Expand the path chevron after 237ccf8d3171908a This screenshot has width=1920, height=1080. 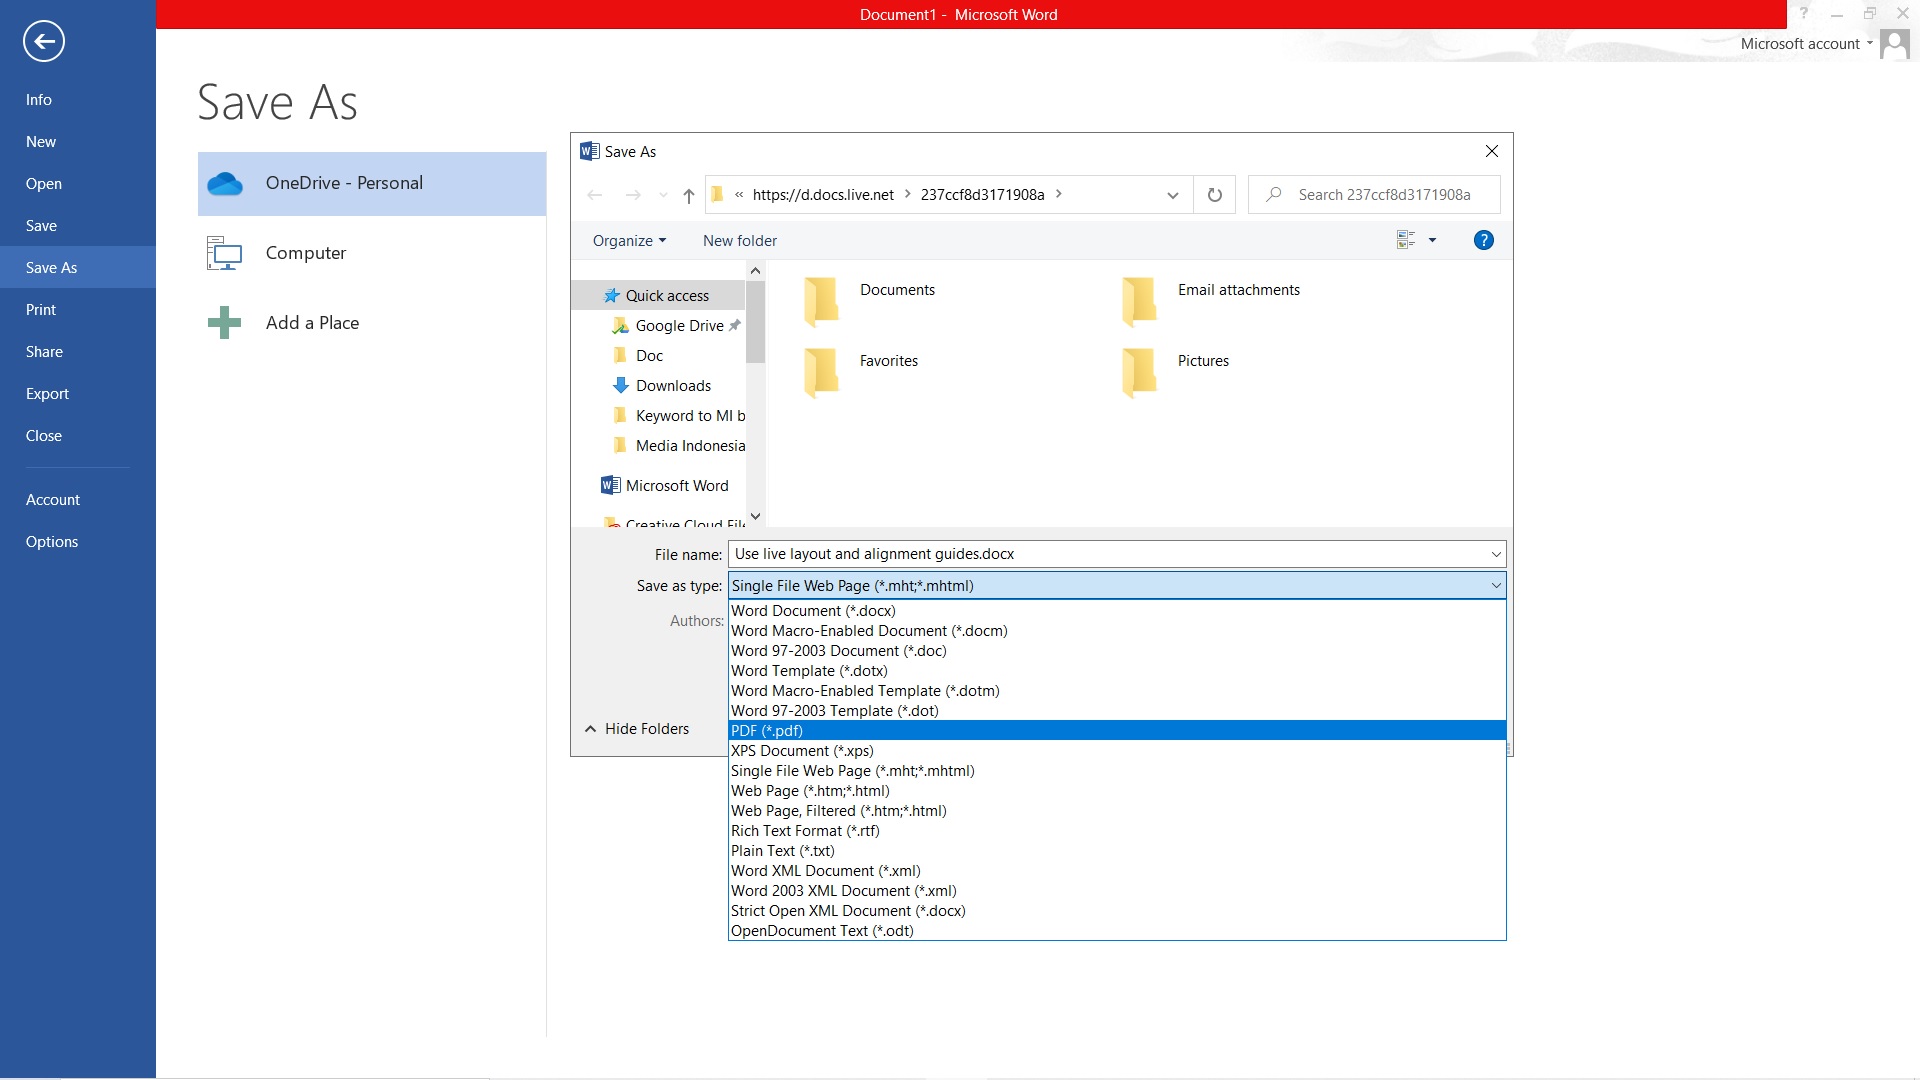tap(1059, 195)
